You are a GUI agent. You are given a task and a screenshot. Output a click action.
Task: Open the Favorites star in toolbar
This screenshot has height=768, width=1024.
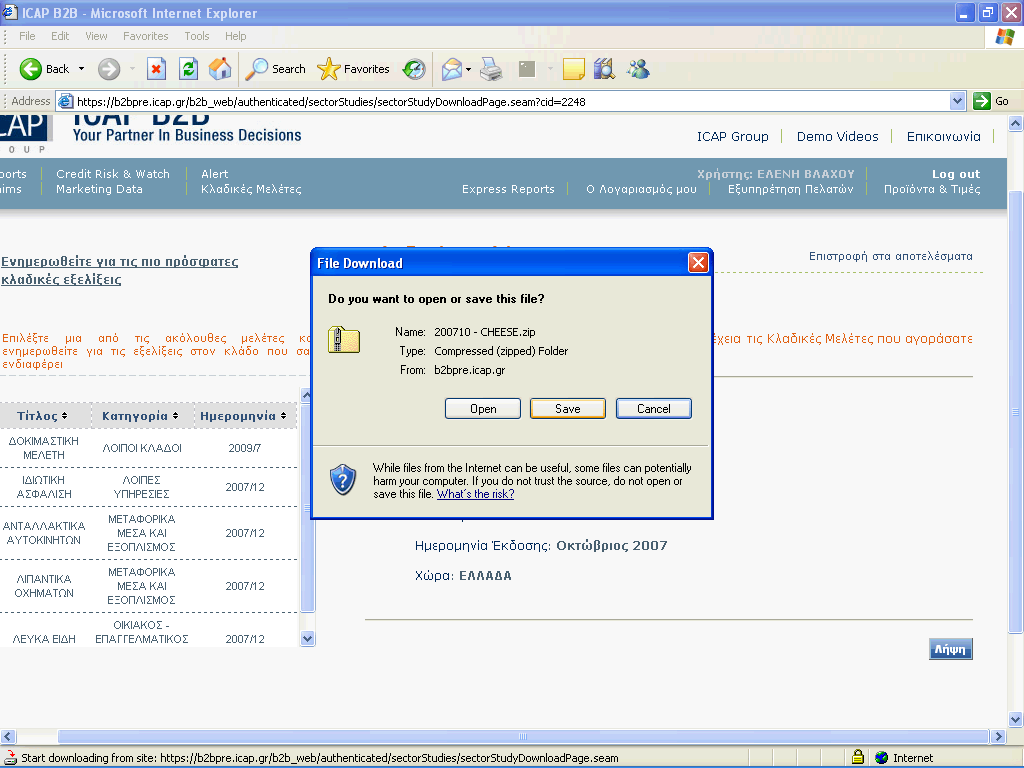pos(328,69)
